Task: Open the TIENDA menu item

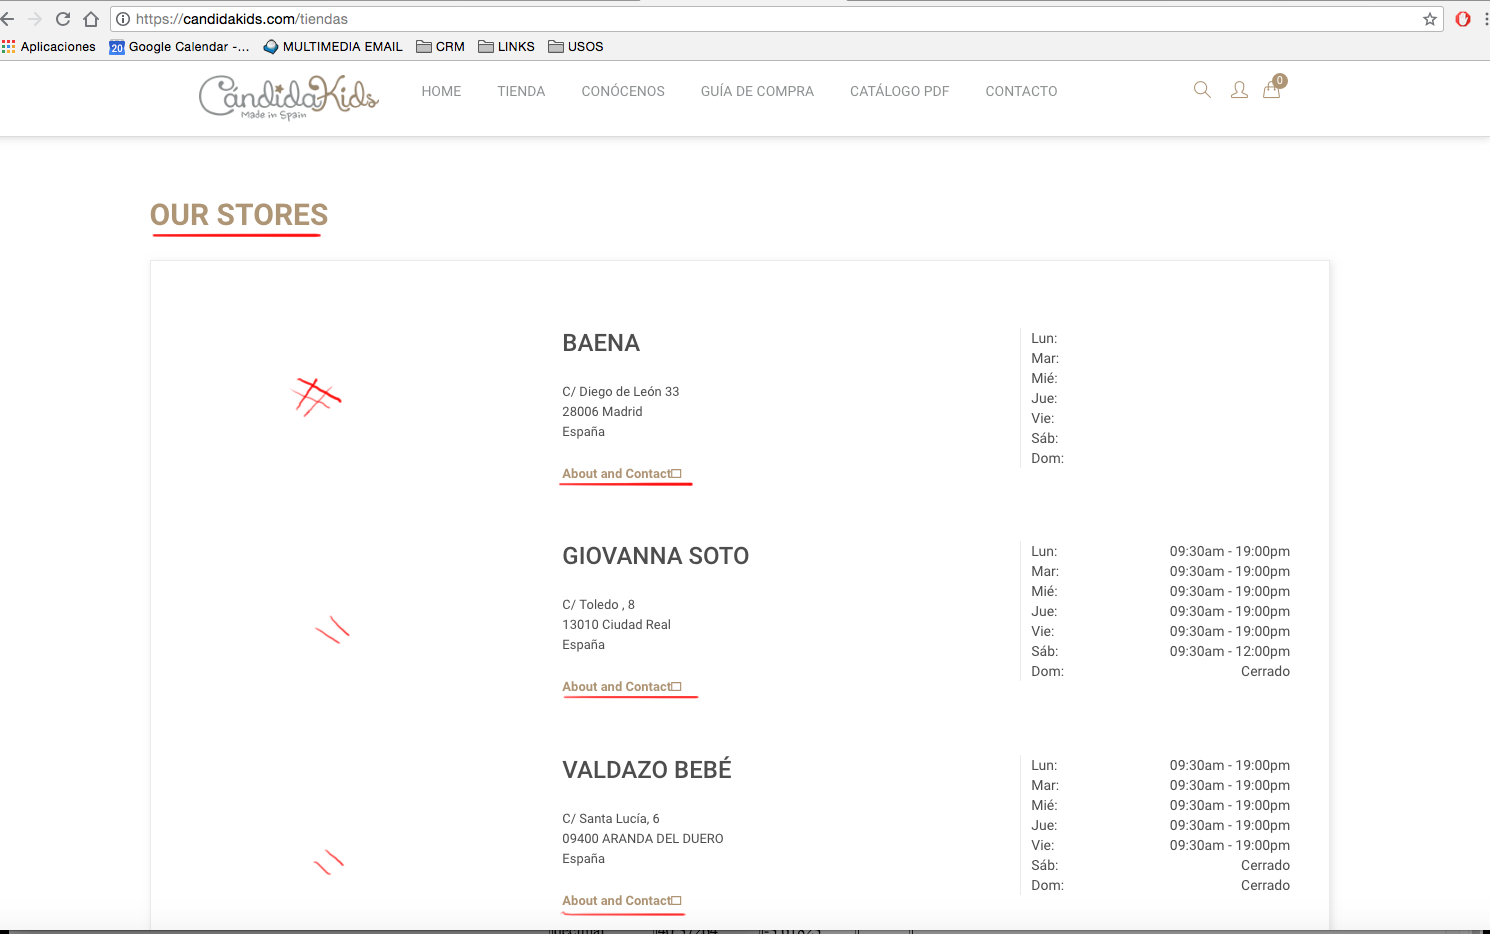Action: 521,91
